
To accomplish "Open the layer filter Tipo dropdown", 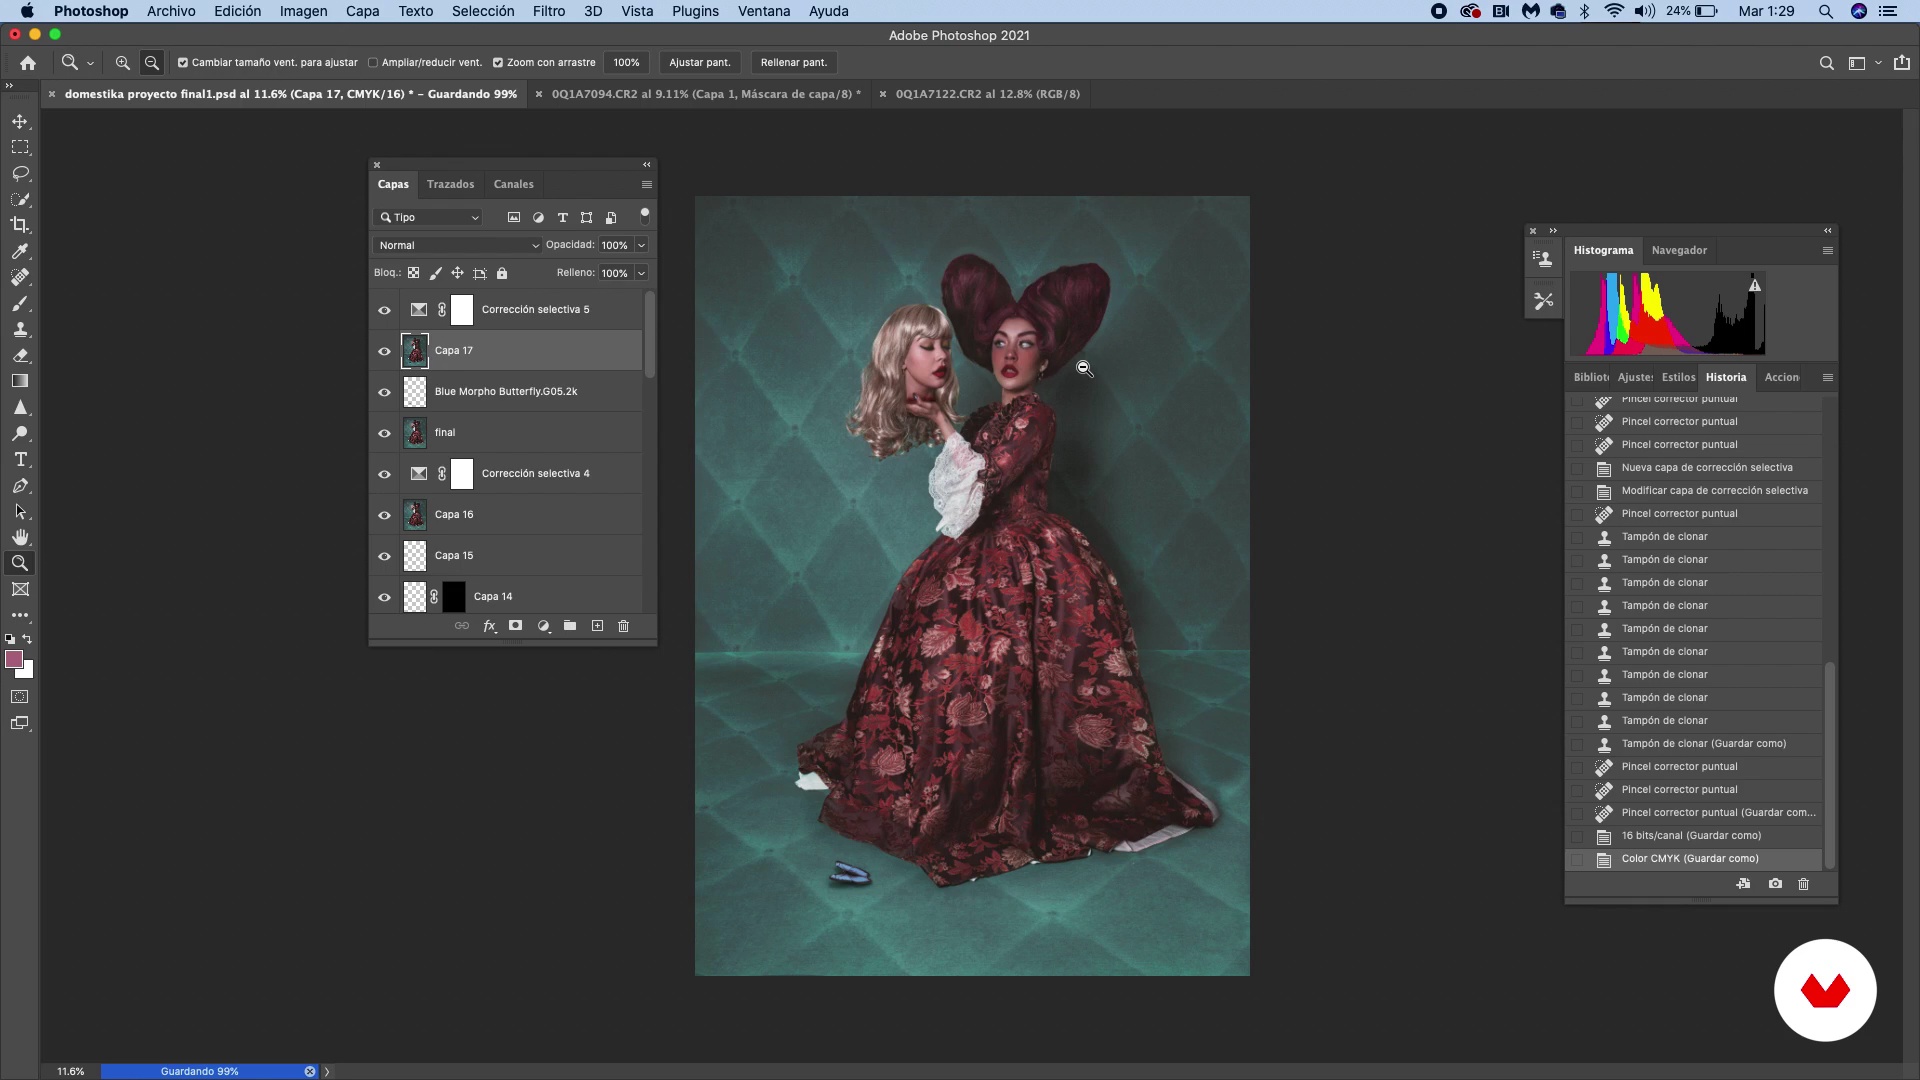I will click(x=429, y=217).
